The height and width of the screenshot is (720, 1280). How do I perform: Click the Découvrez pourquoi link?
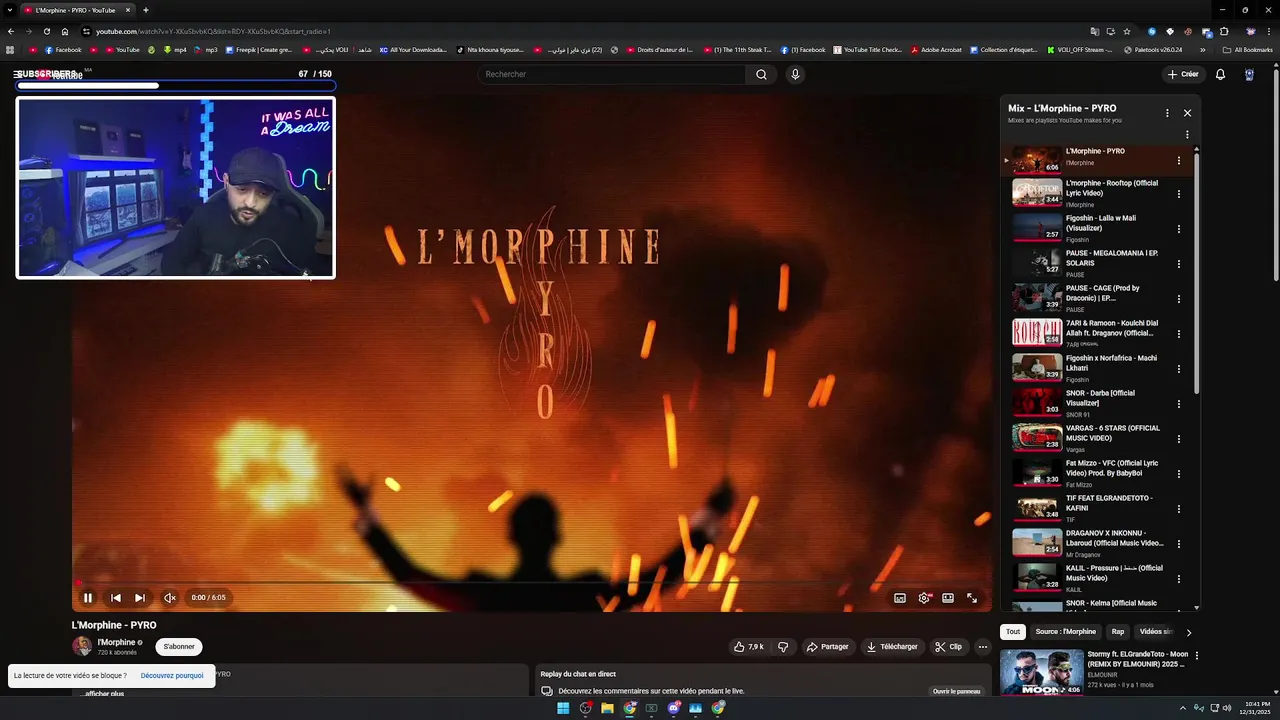click(x=172, y=675)
